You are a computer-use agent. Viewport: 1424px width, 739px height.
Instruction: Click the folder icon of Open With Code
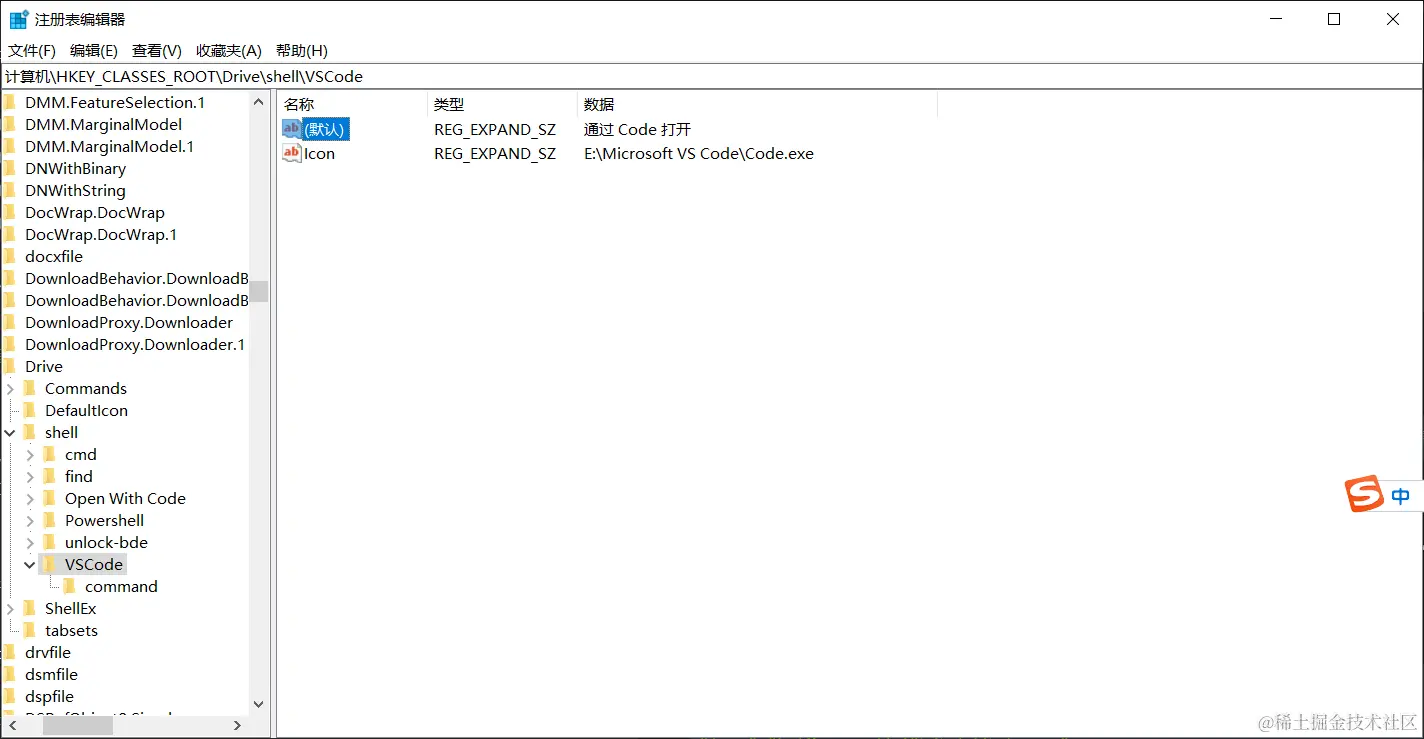click(x=50, y=499)
